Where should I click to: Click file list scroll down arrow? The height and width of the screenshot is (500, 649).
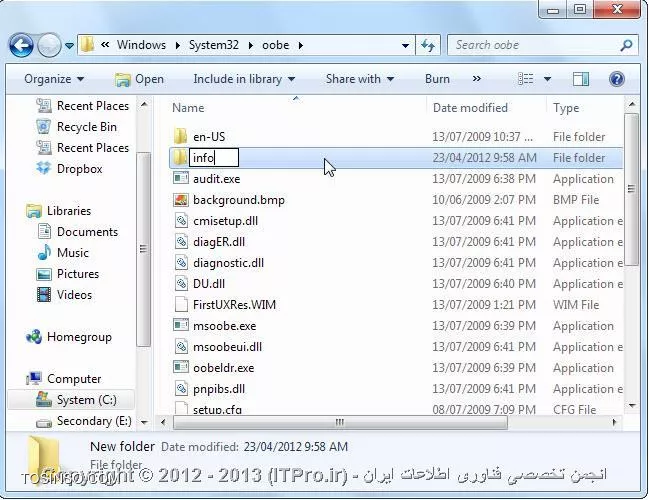tap(632, 406)
